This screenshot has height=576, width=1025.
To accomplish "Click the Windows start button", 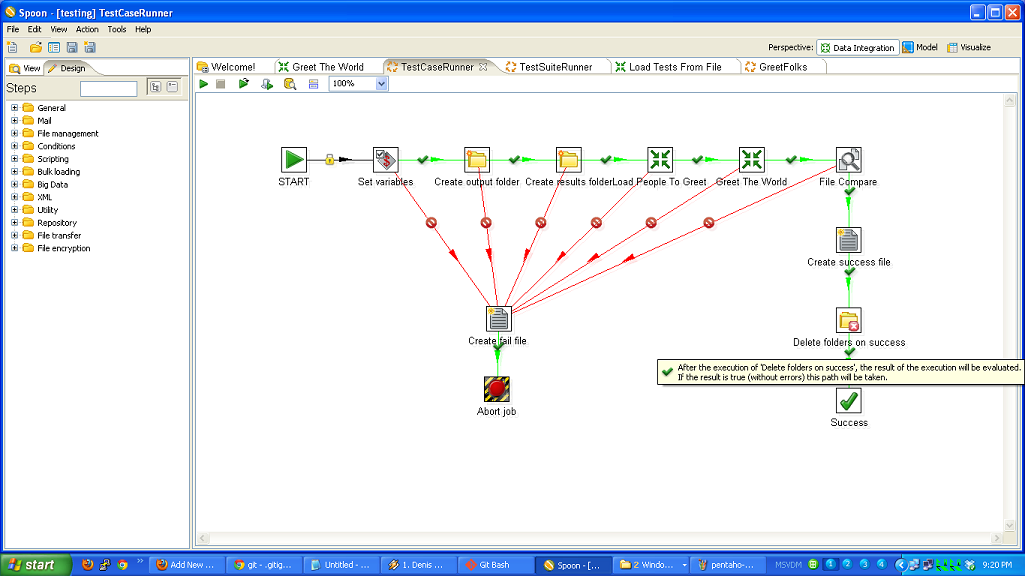I will tap(36, 565).
